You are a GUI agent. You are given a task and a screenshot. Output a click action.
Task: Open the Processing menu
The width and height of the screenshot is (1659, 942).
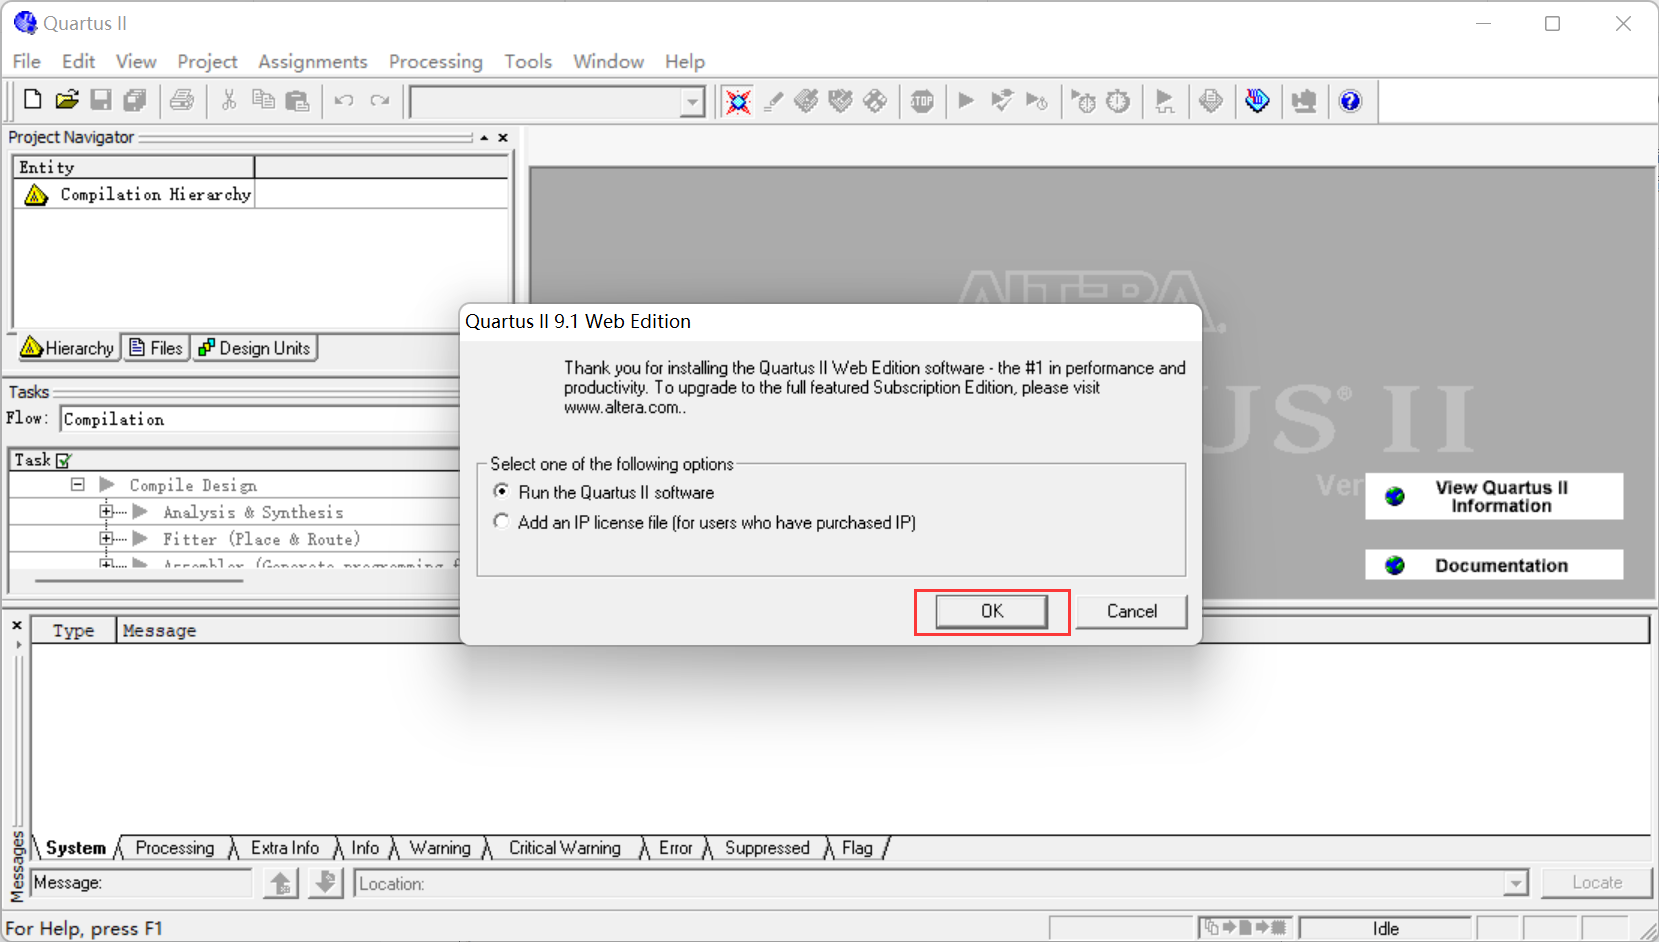pos(436,61)
